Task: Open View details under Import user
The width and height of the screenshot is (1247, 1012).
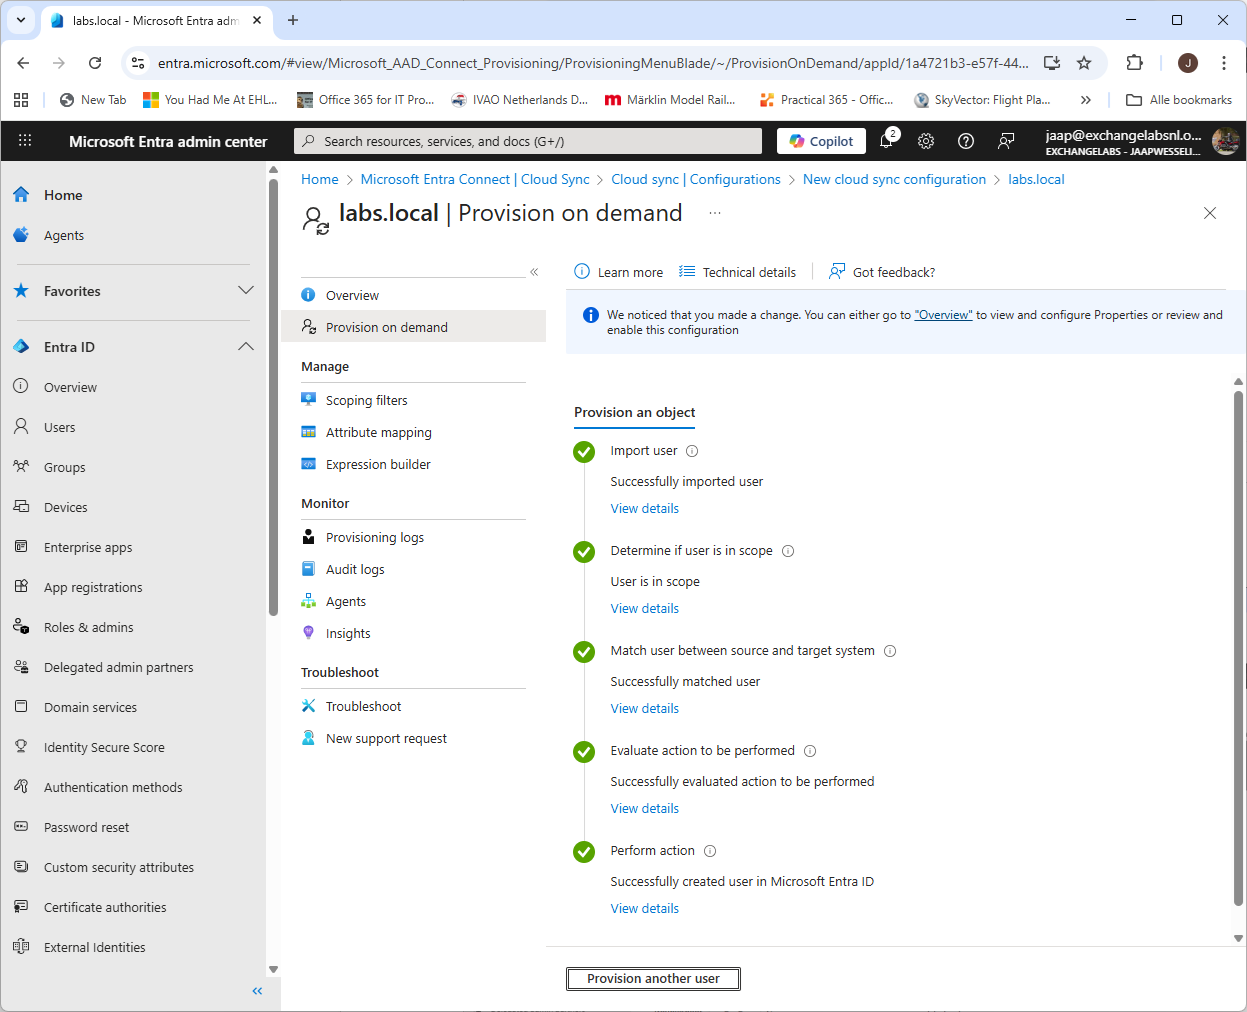Action: click(x=644, y=509)
